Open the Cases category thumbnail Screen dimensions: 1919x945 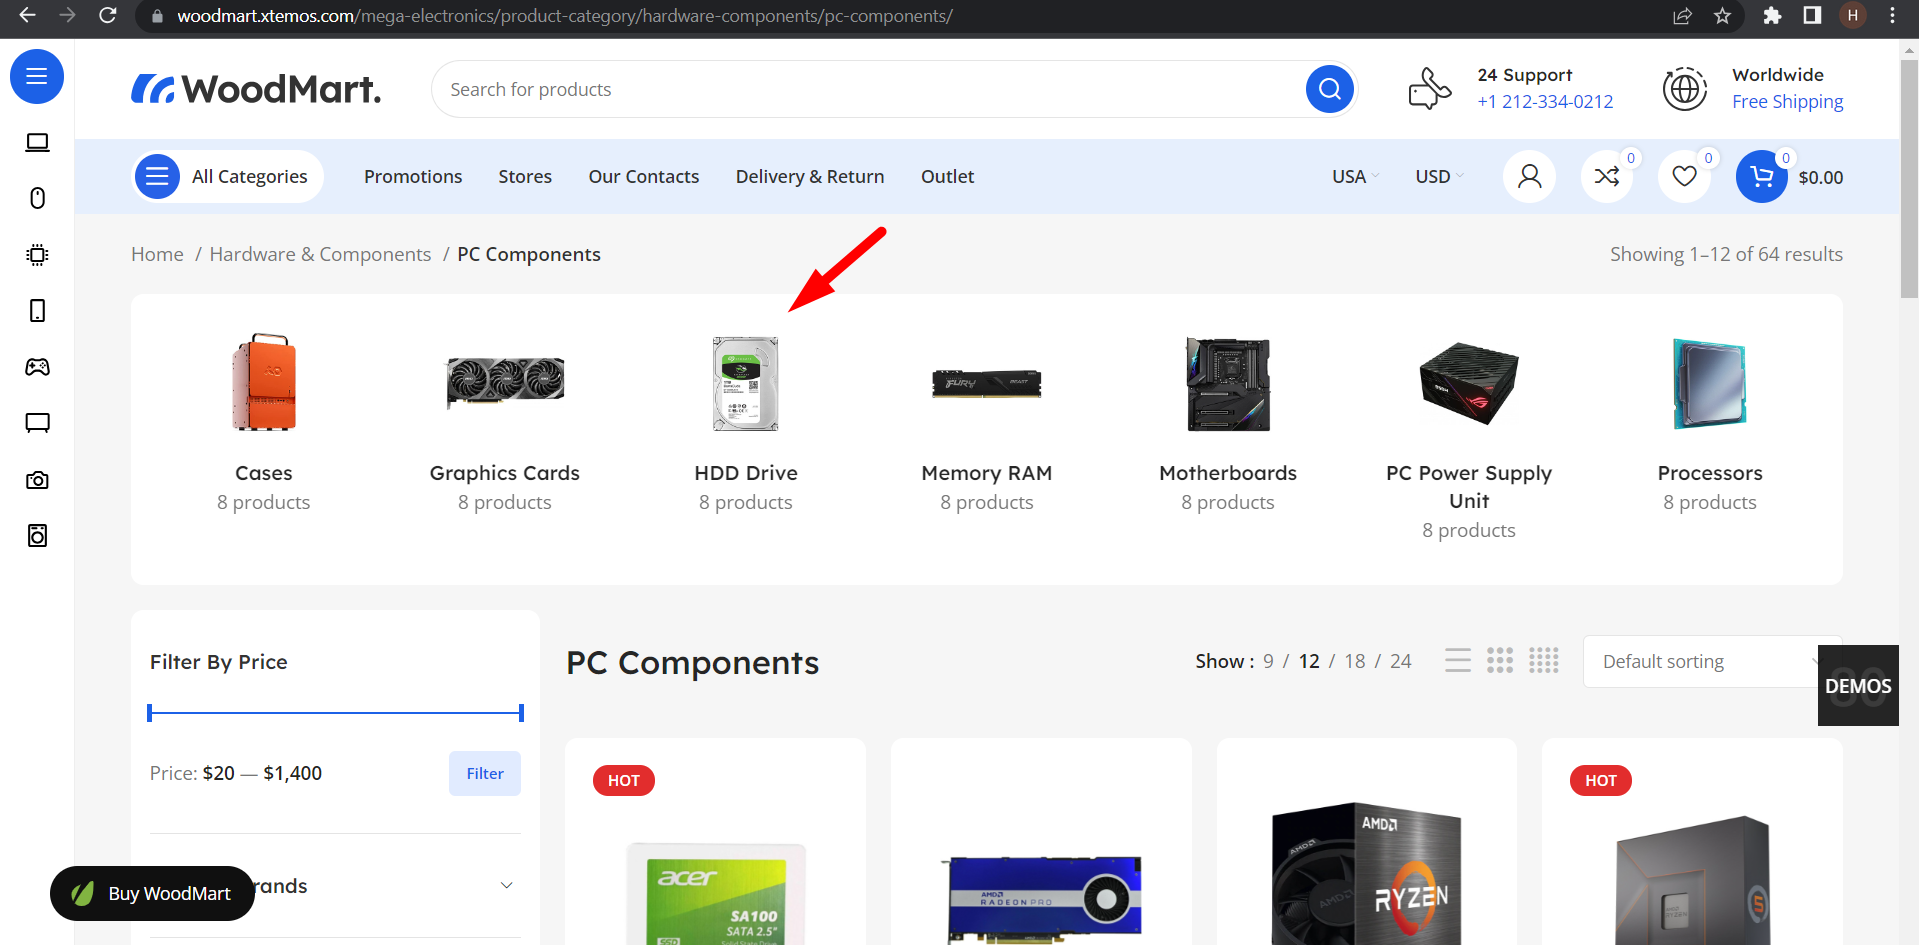pyautogui.click(x=264, y=383)
